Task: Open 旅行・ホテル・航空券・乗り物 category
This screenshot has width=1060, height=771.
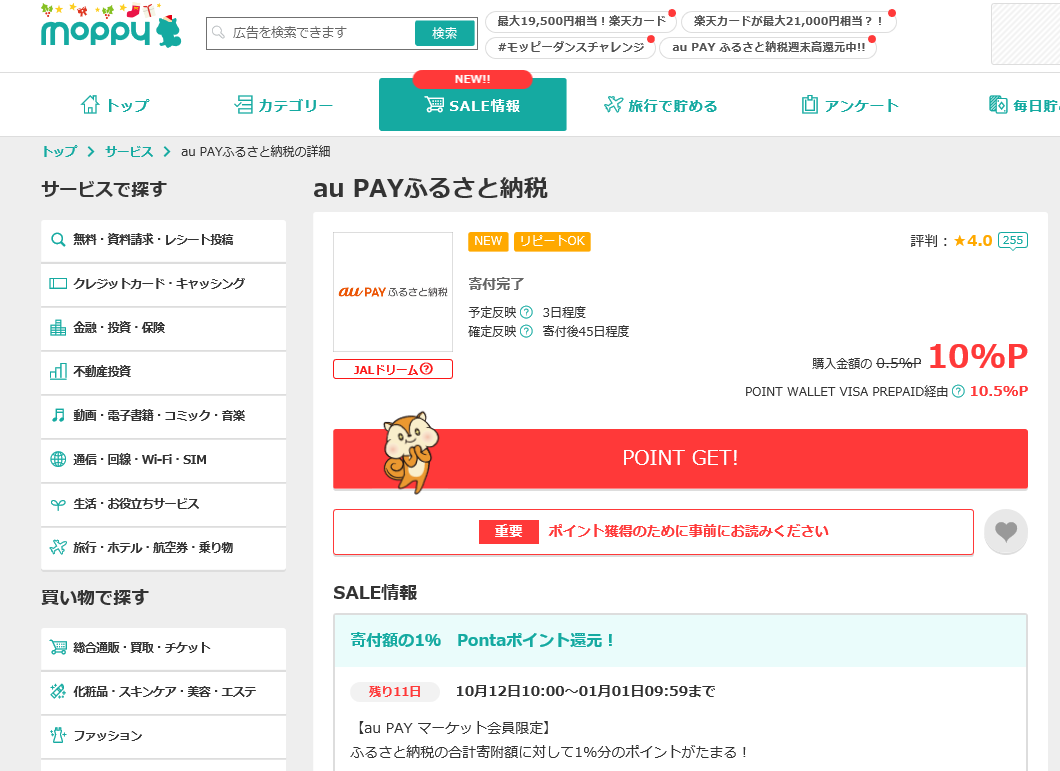Action: click(164, 548)
